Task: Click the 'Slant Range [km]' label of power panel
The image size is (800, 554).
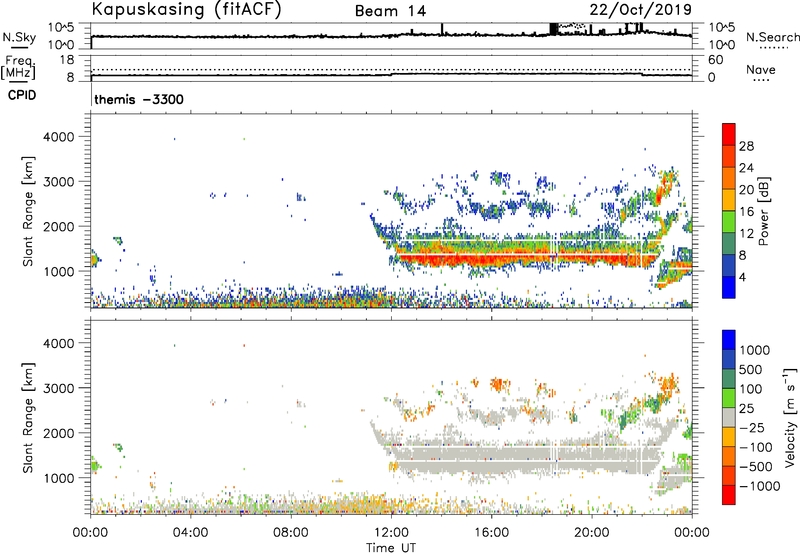Action: click(x=28, y=211)
